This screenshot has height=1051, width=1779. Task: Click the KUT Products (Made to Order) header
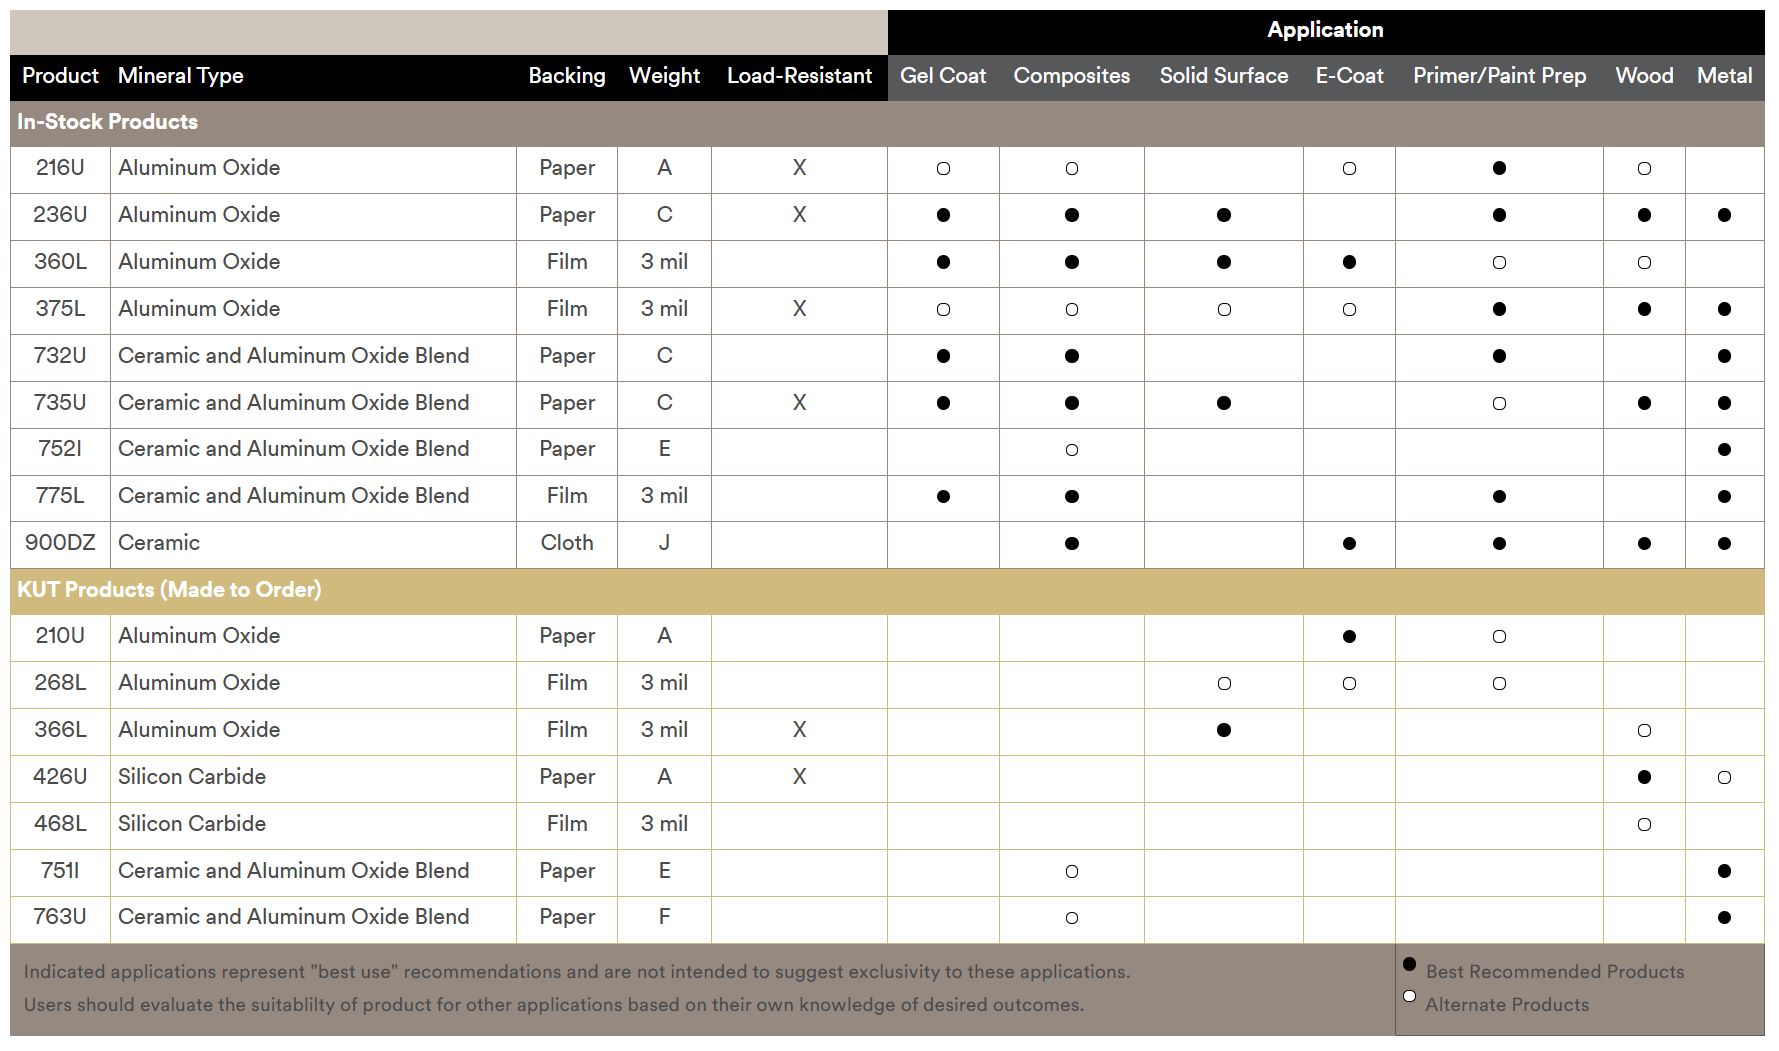[169, 590]
